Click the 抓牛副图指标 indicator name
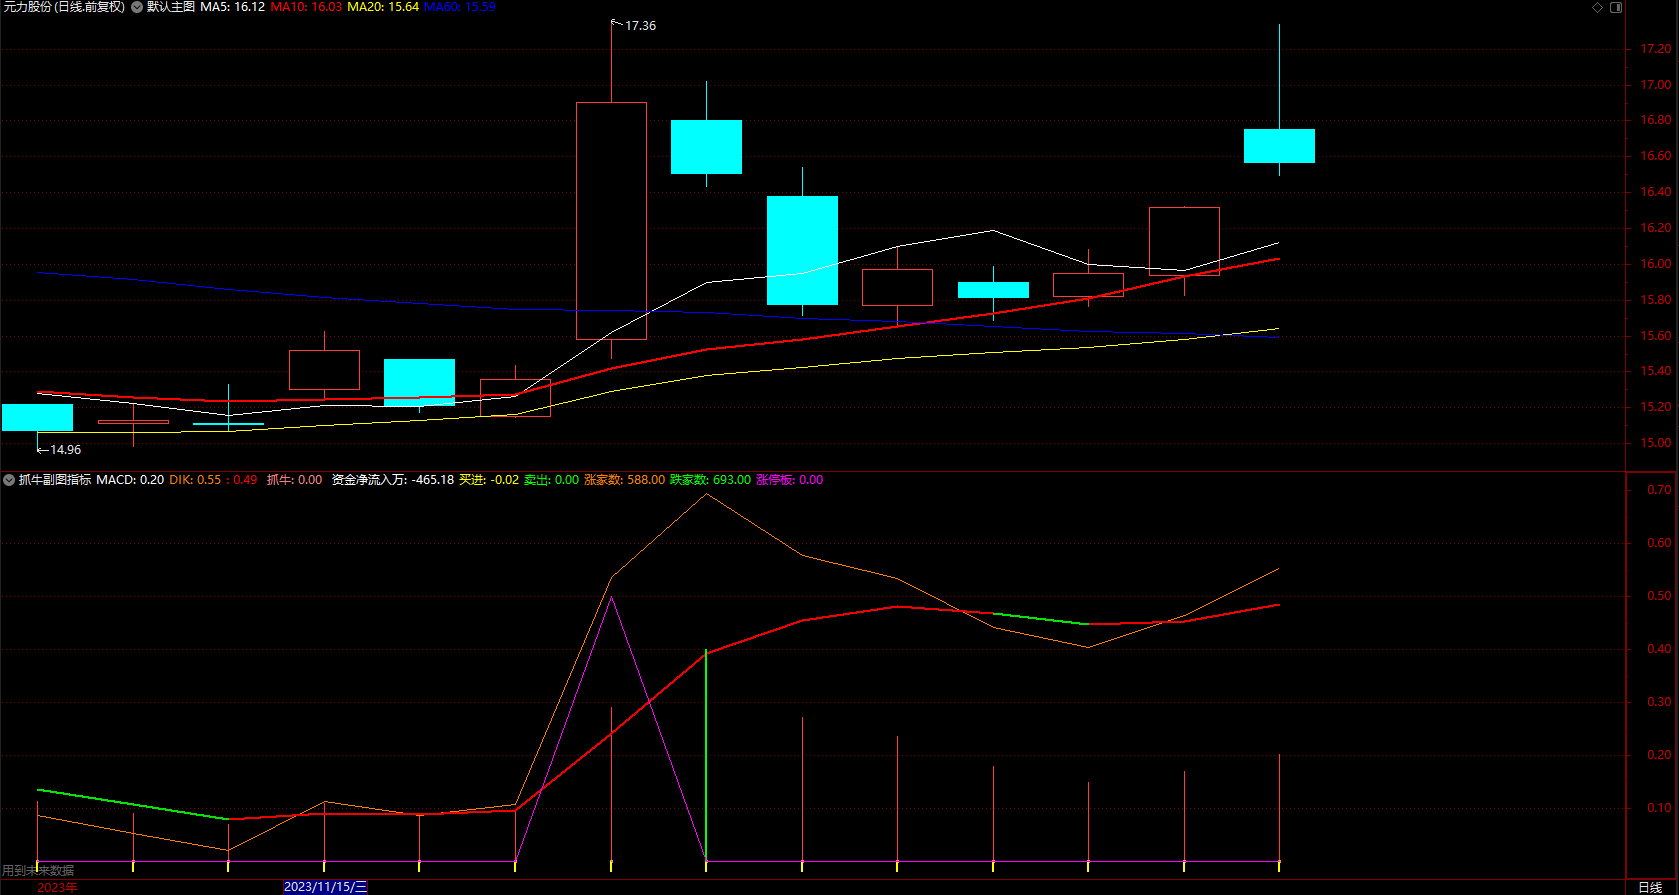Viewport: 1679px width, 895px height. tap(55, 480)
